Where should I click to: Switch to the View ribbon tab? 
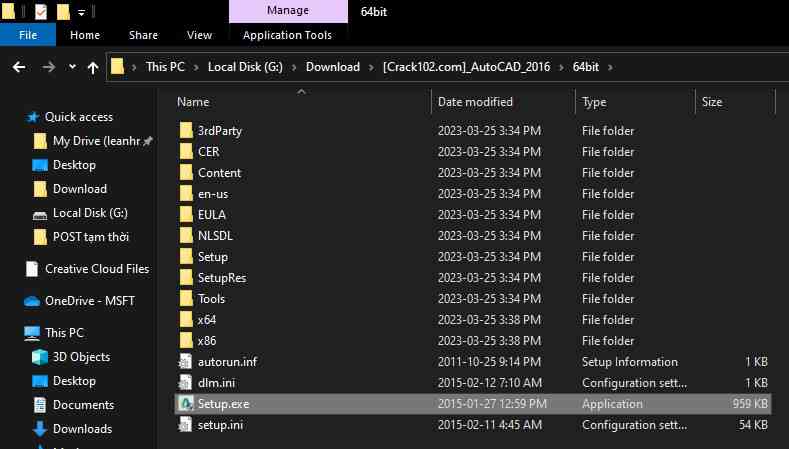tap(199, 35)
